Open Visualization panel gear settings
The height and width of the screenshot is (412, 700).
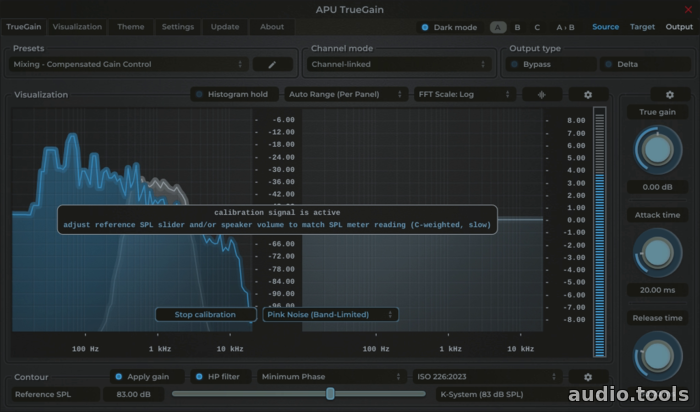tap(588, 95)
